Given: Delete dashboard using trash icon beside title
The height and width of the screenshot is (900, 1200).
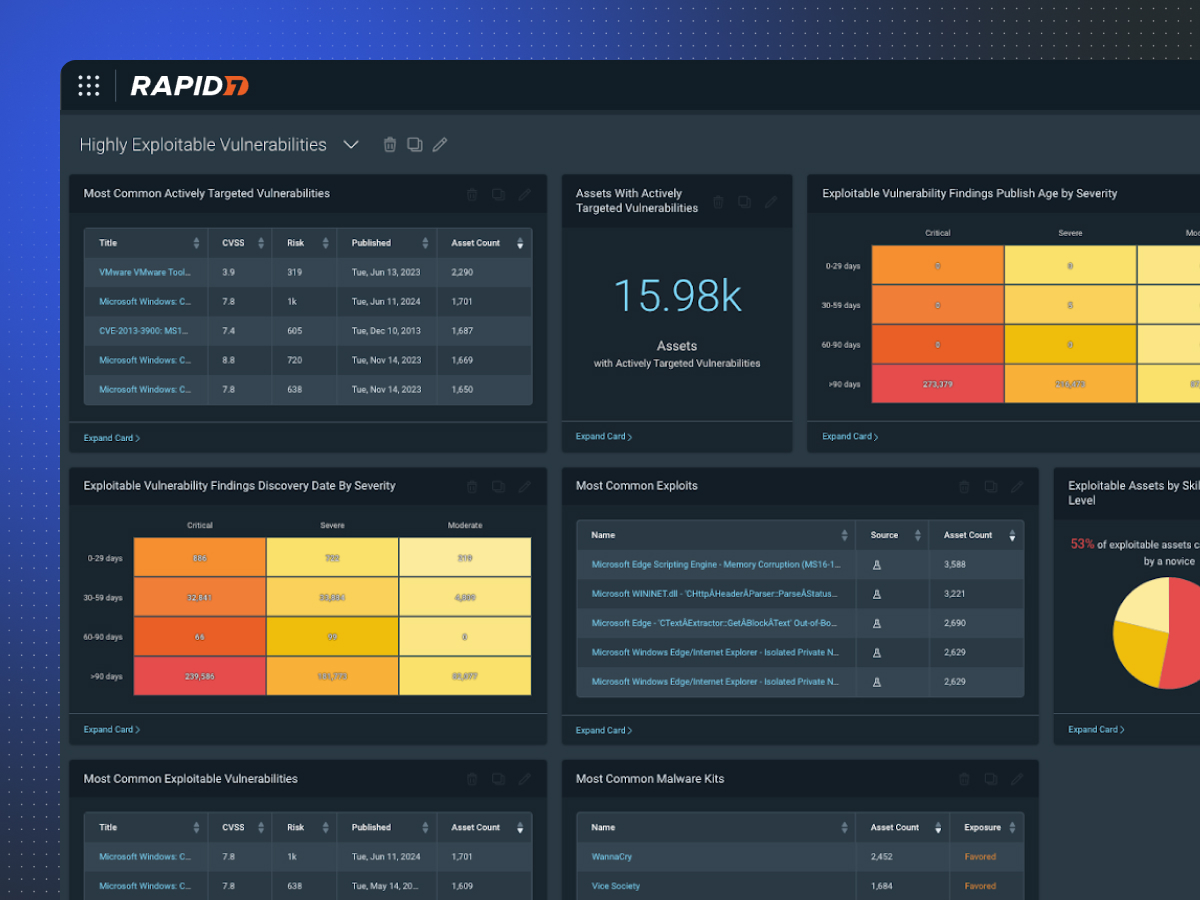Looking at the screenshot, I should [390, 145].
